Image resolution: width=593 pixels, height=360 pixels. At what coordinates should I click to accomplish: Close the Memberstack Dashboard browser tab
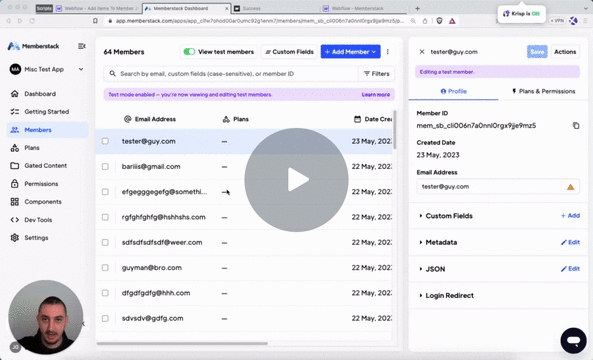tap(227, 8)
